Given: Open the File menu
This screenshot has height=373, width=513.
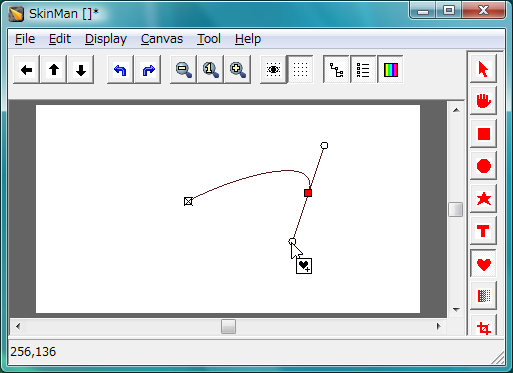Looking at the screenshot, I should 25,39.
